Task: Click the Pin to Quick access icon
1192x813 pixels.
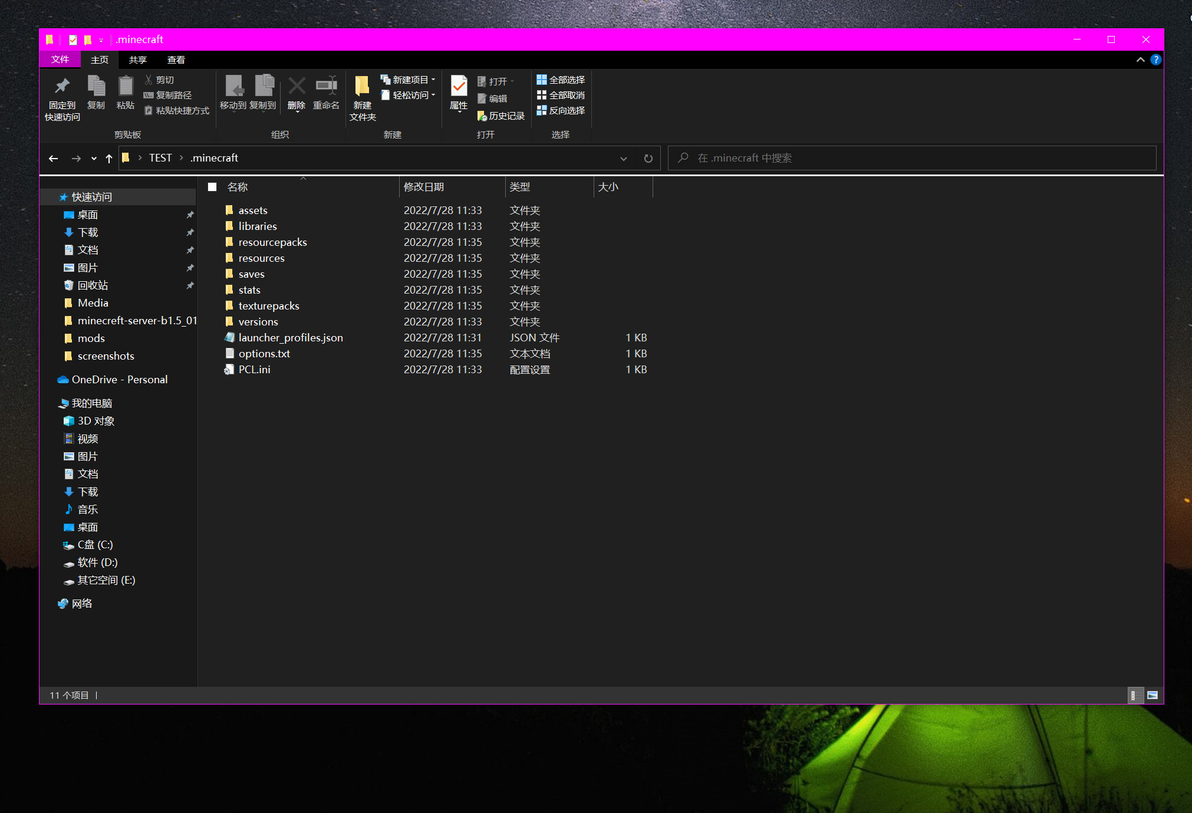Action: tap(62, 86)
